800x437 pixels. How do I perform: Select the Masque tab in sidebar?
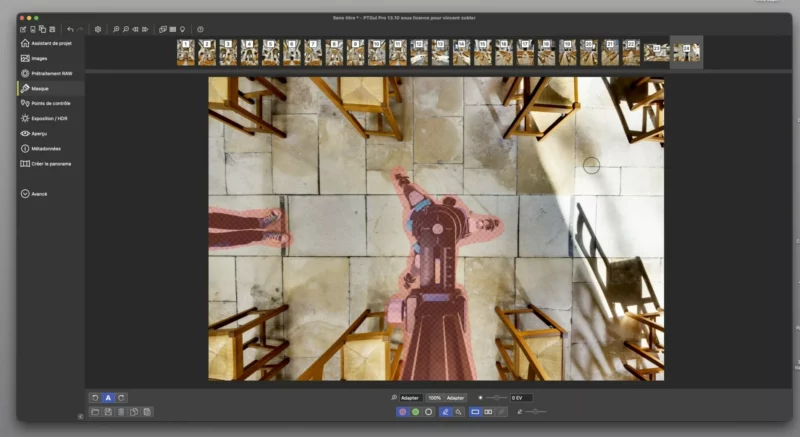(x=51, y=89)
